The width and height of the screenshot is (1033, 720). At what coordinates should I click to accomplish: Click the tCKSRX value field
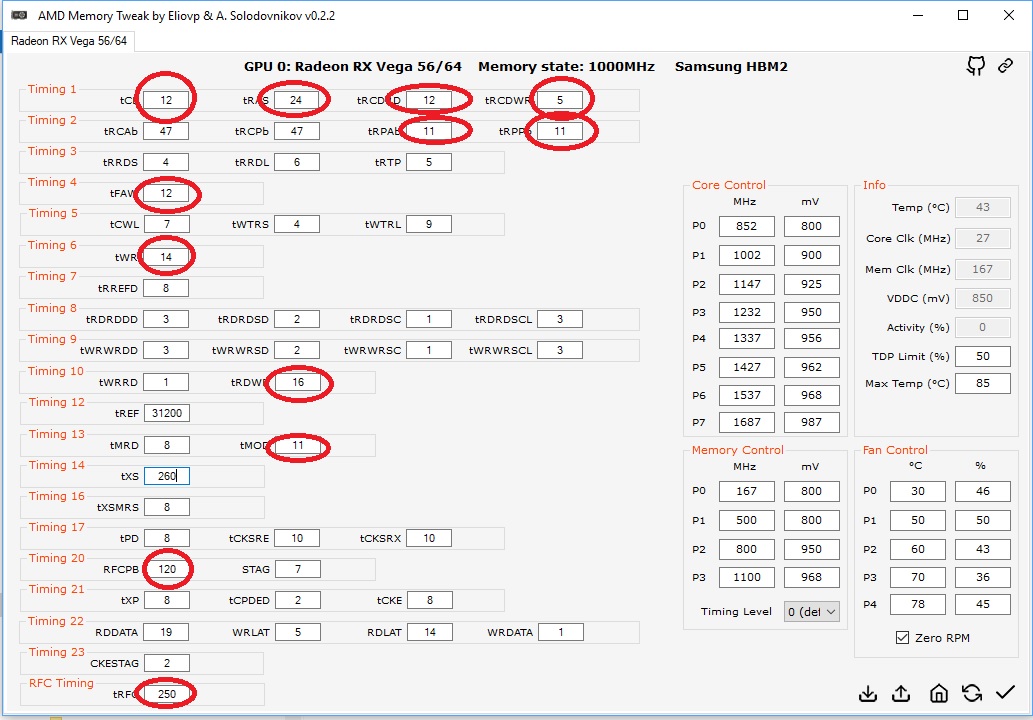(x=429, y=538)
